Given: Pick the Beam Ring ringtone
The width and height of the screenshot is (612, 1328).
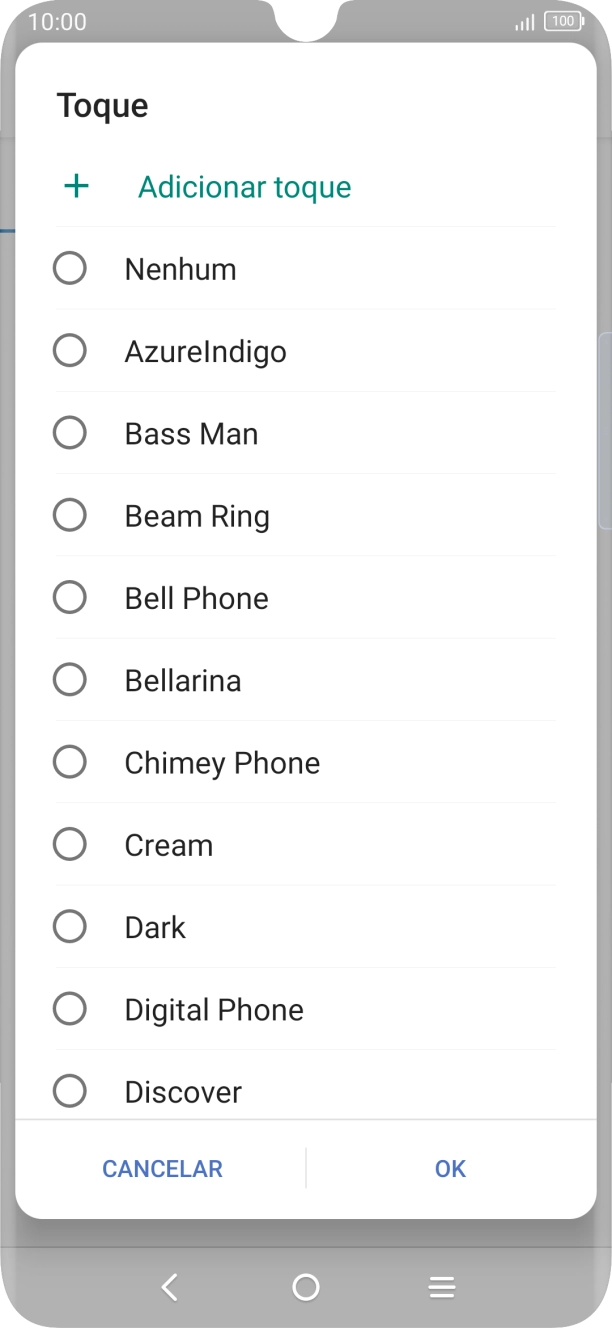Looking at the screenshot, I should [70, 516].
